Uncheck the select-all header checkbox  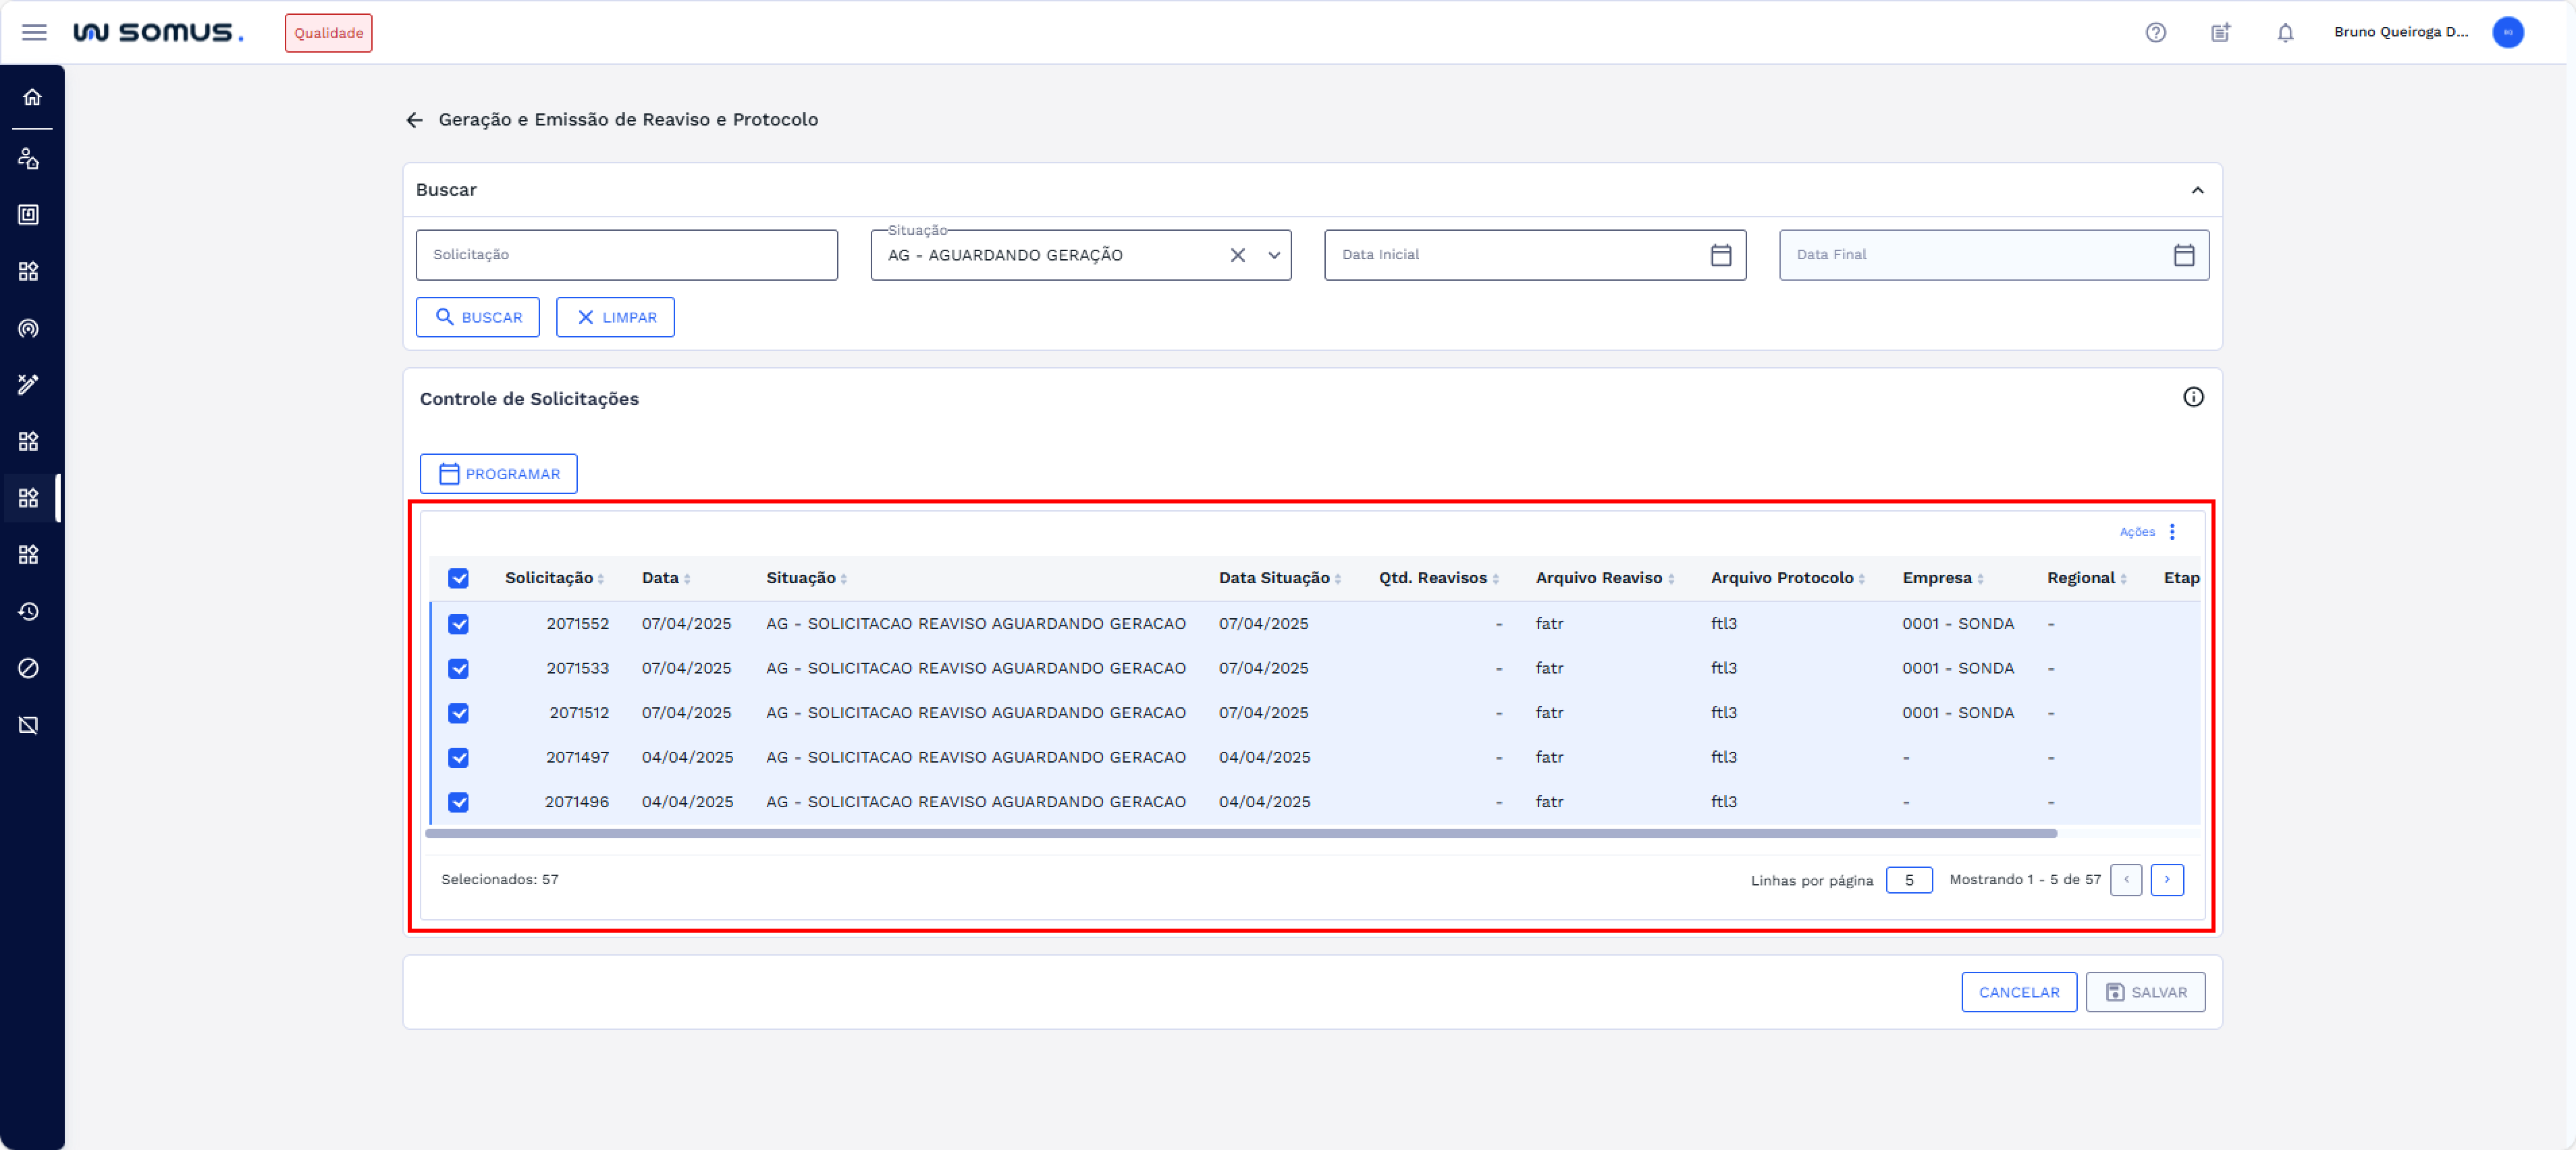click(x=458, y=578)
